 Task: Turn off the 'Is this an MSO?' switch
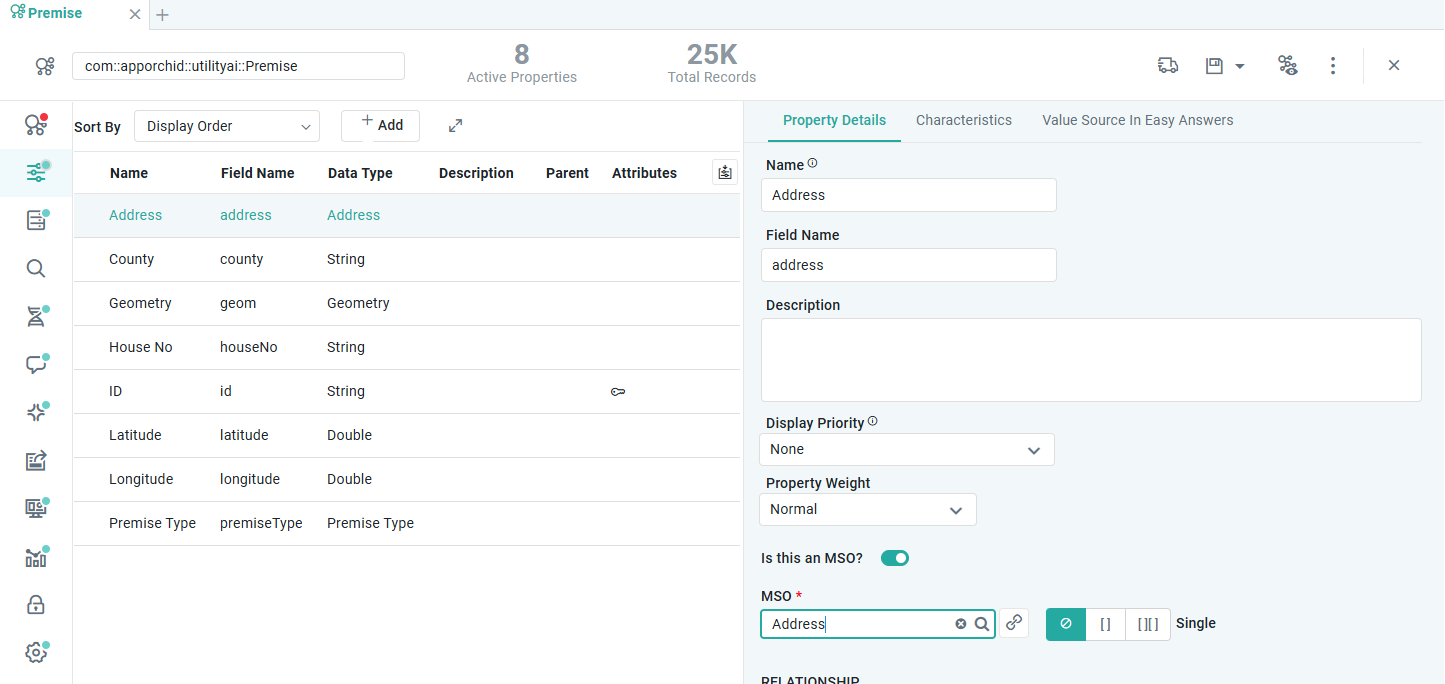[x=894, y=558]
